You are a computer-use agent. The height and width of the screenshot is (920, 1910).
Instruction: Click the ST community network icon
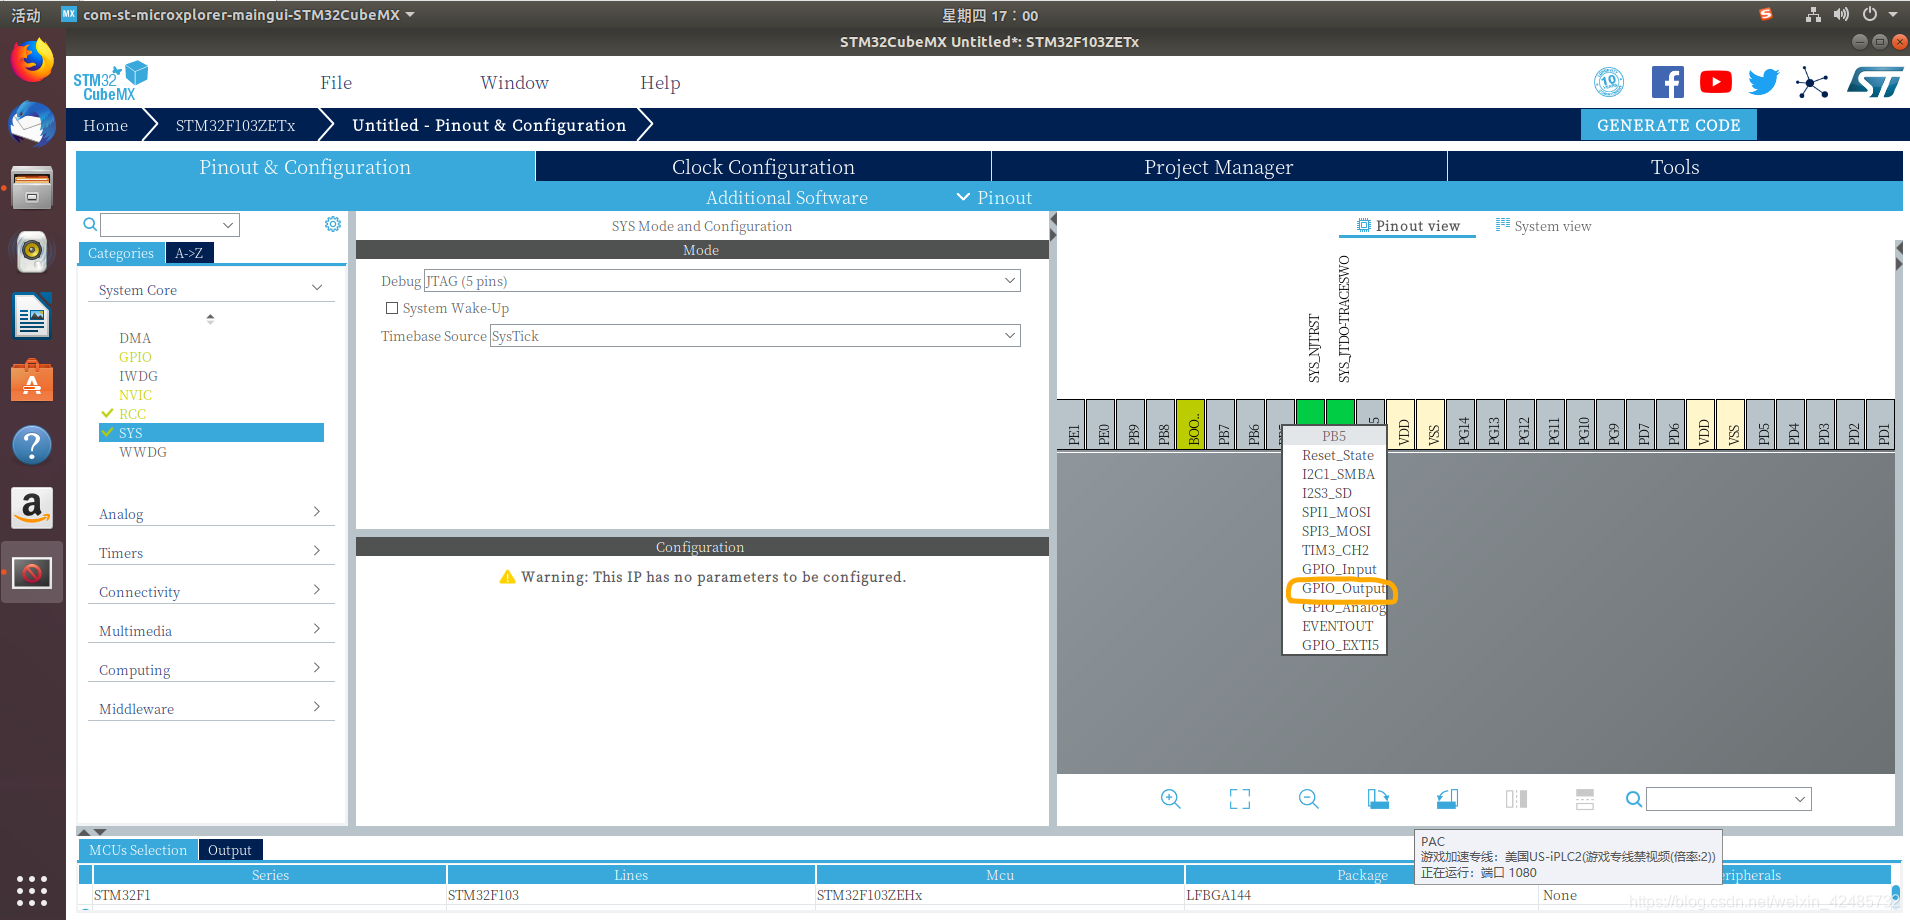tap(1812, 82)
